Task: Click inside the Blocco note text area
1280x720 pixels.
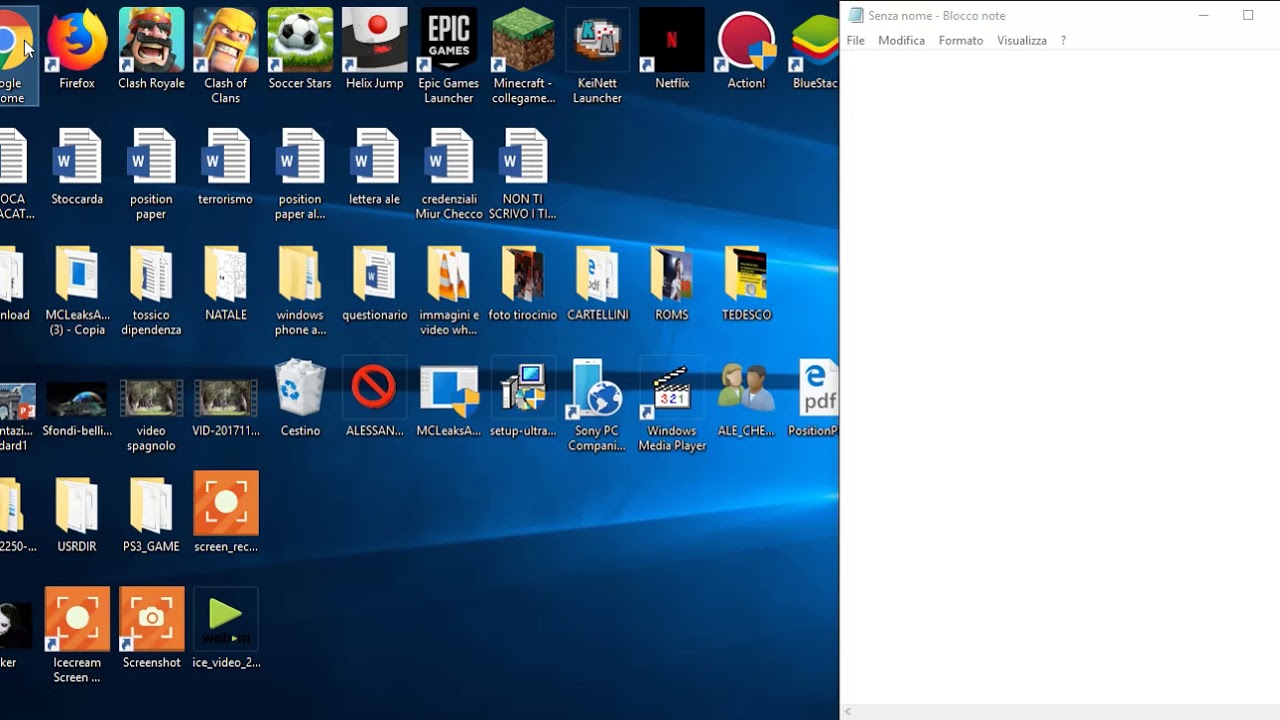Action: coord(1060,376)
